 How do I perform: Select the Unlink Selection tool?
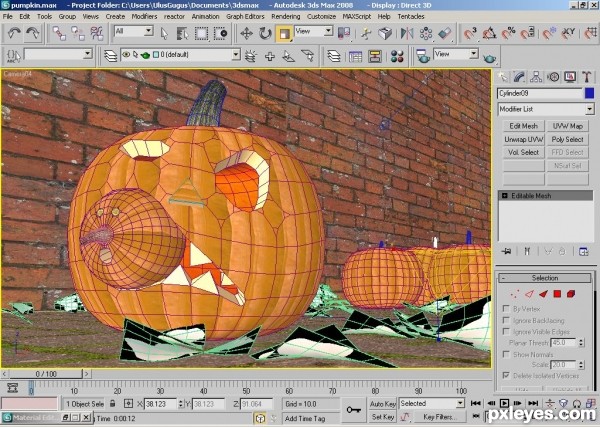[78, 33]
